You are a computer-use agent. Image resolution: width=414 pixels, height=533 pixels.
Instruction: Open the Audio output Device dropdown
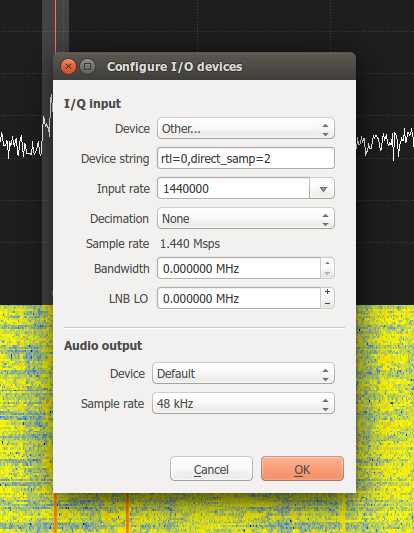(x=243, y=374)
